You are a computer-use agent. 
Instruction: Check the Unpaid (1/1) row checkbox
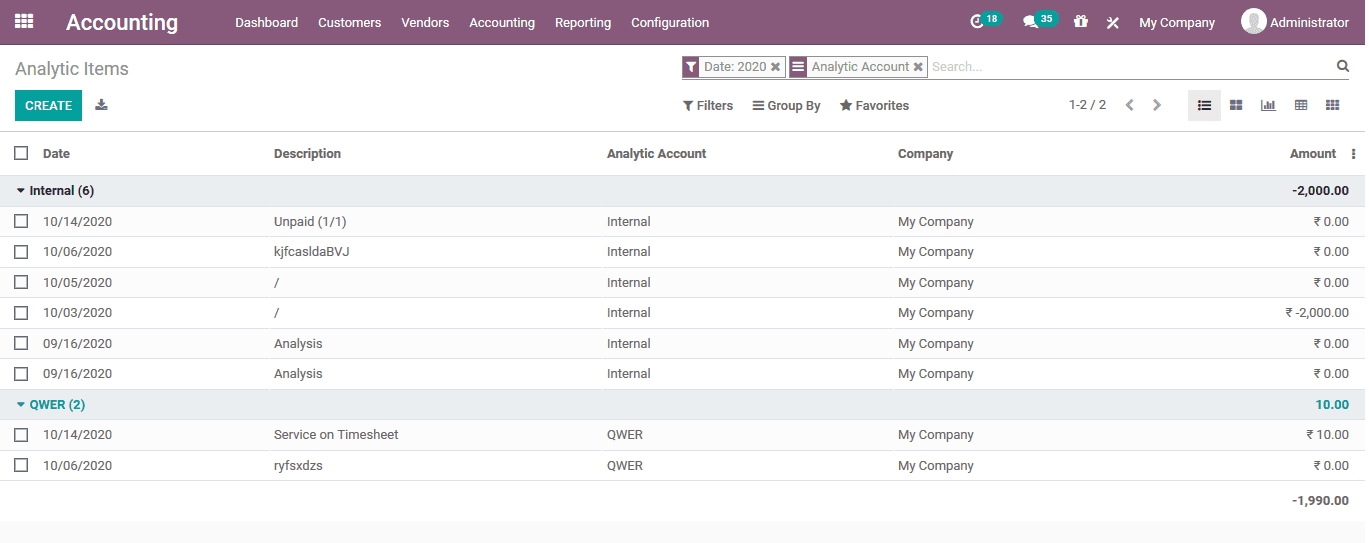21,221
